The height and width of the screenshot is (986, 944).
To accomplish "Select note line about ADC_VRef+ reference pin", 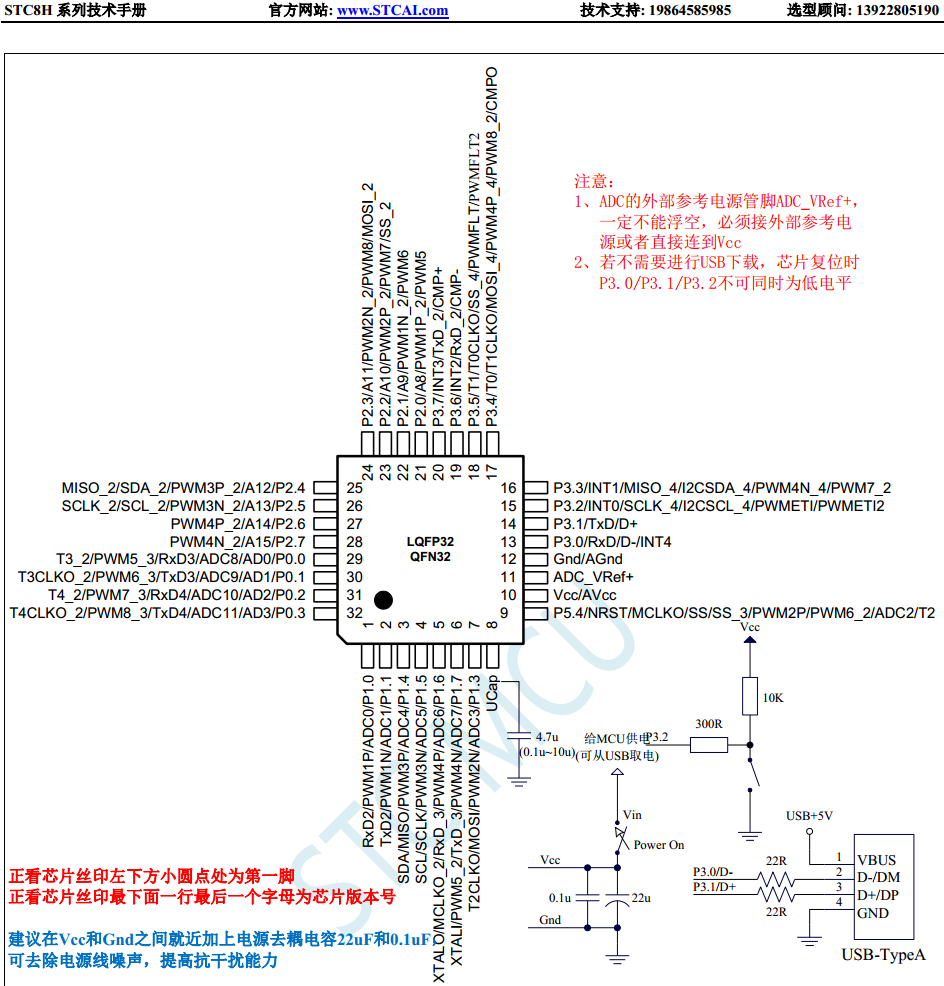I will (x=716, y=201).
